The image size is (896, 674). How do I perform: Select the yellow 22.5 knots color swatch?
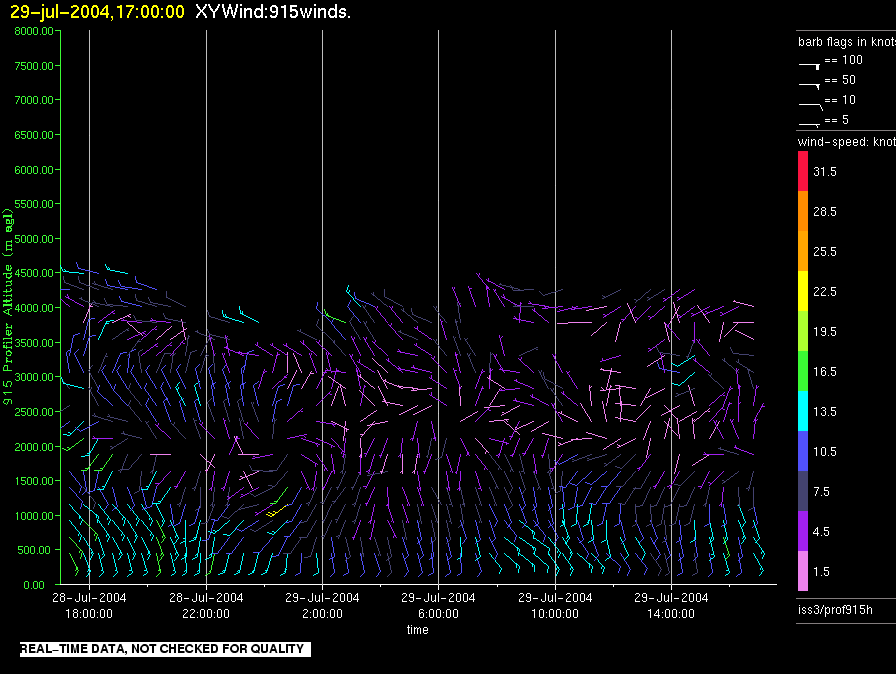coord(803,291)
